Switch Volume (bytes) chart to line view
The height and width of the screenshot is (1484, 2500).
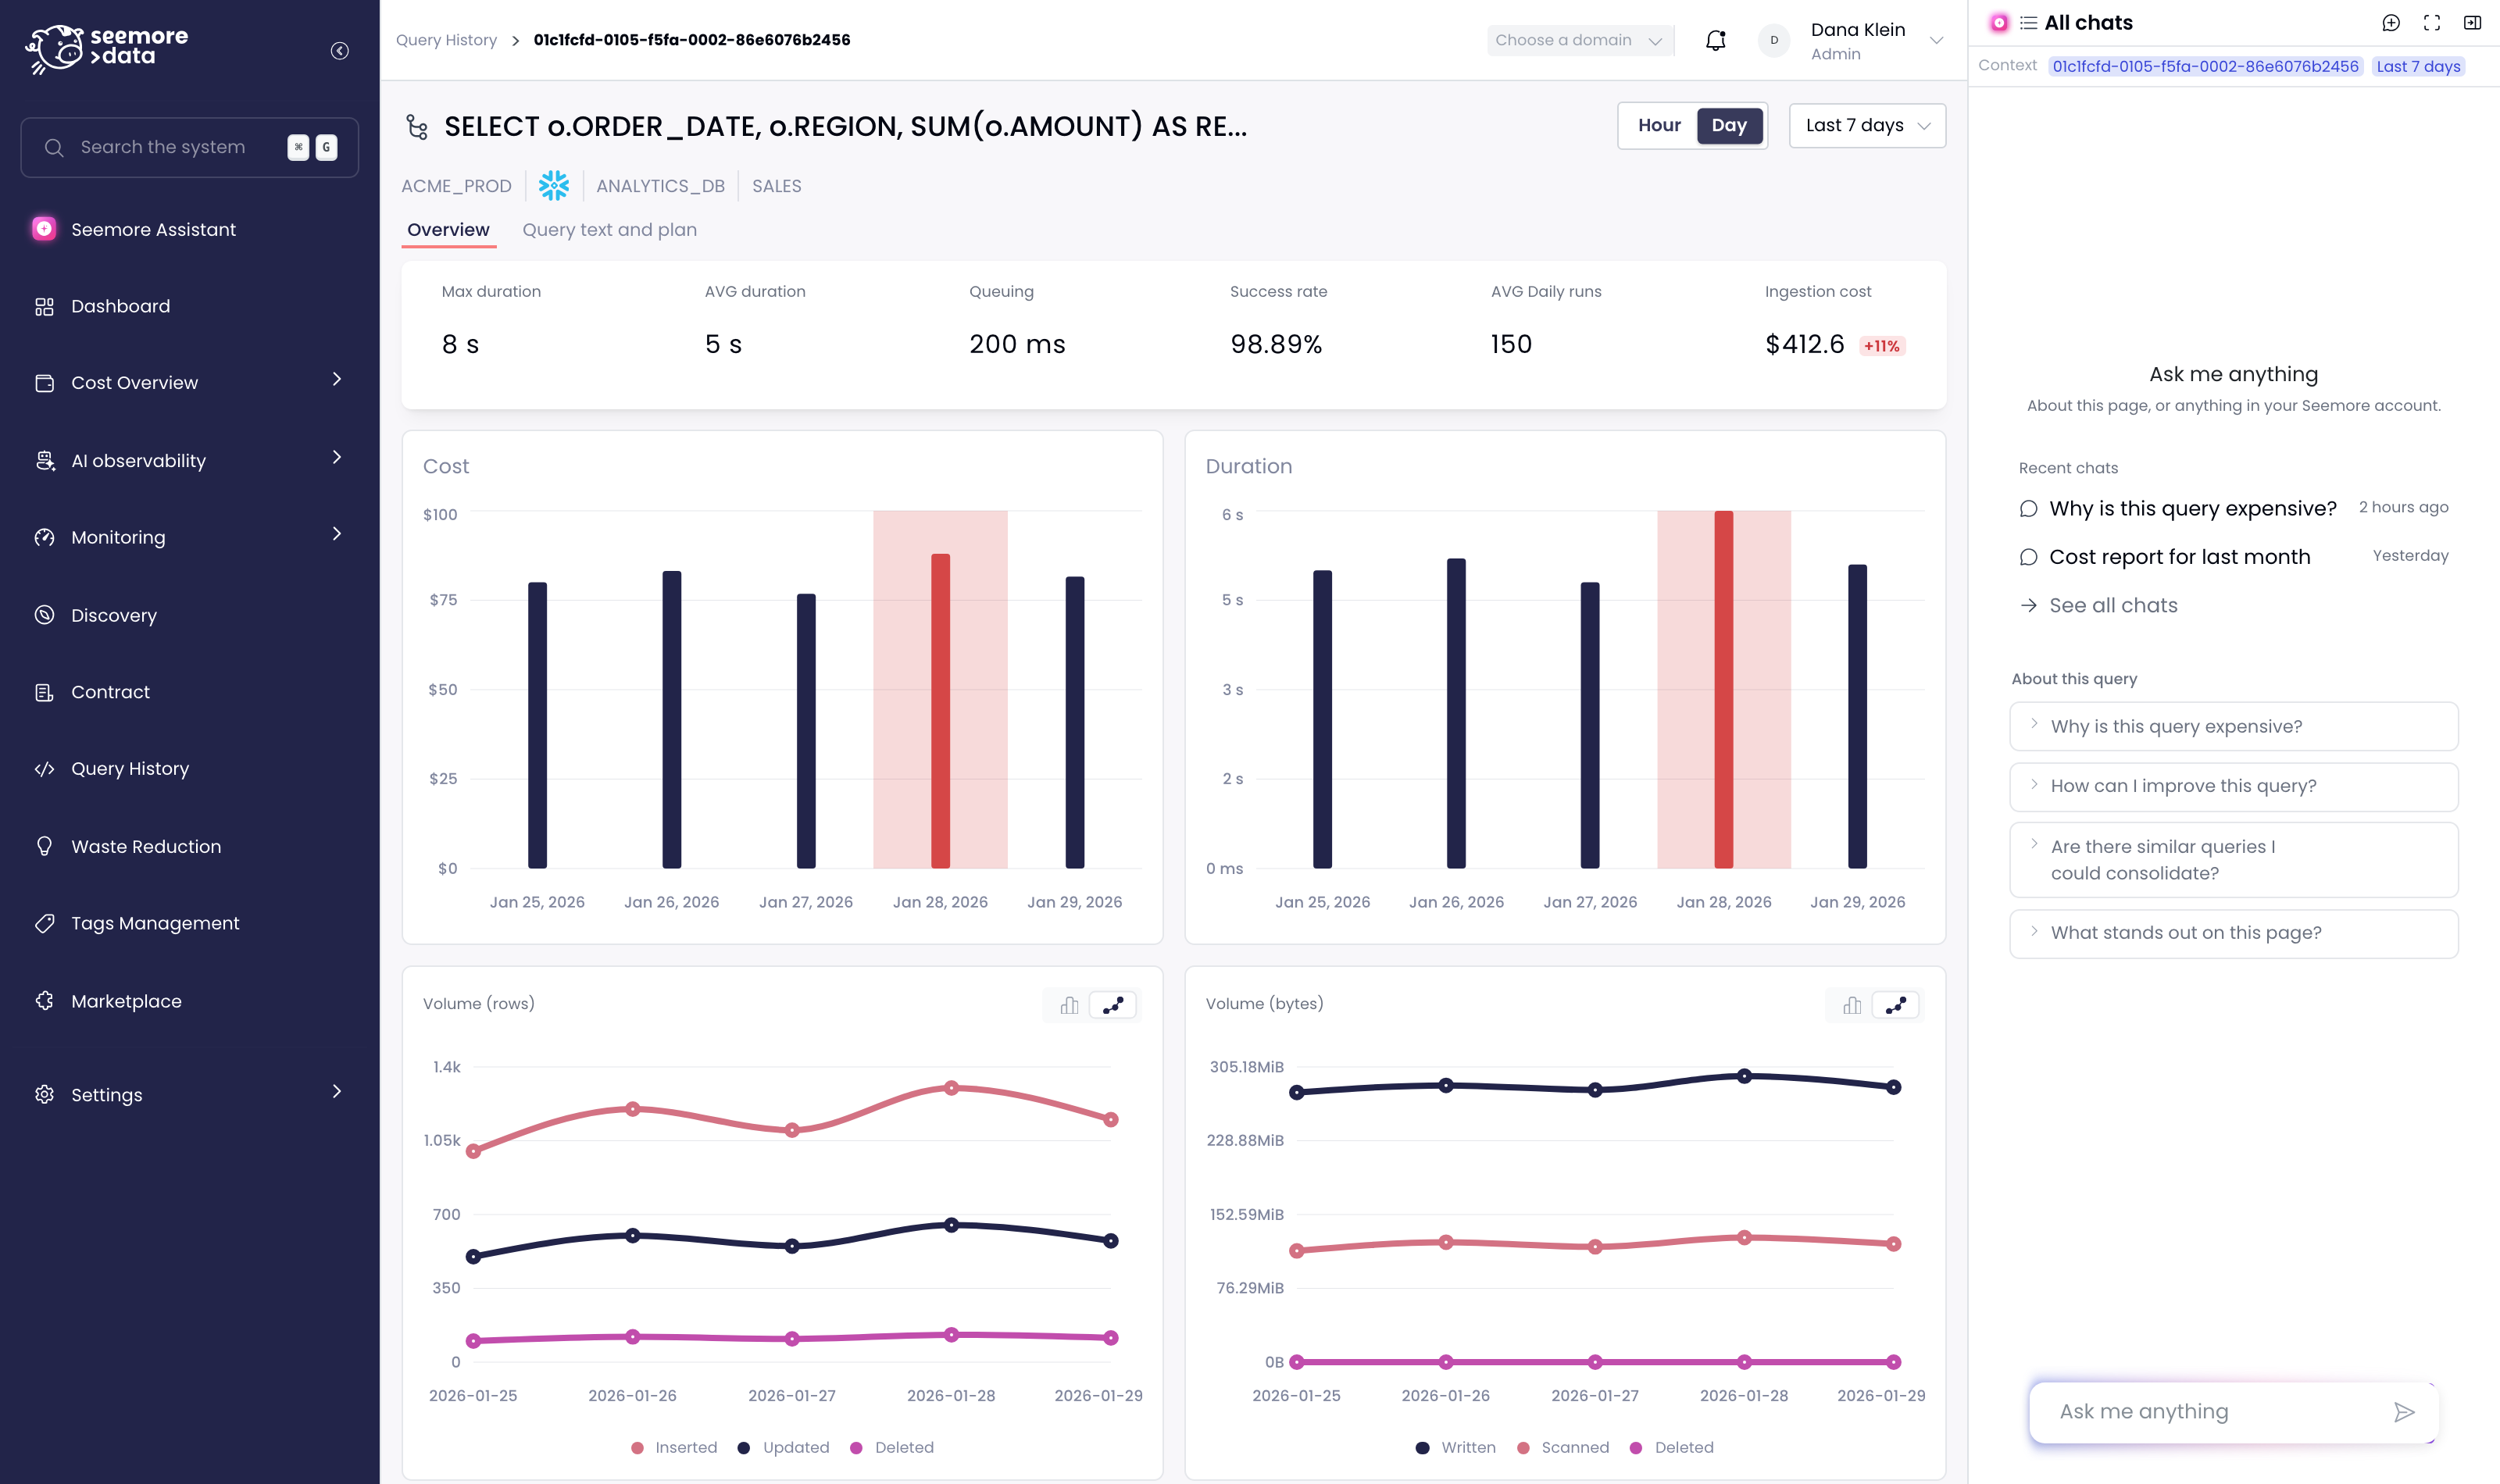[1896, 1005]
